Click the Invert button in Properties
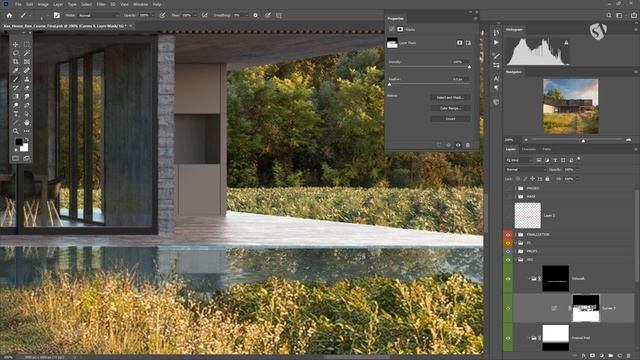The image size is (640, 360). [450, 119]
